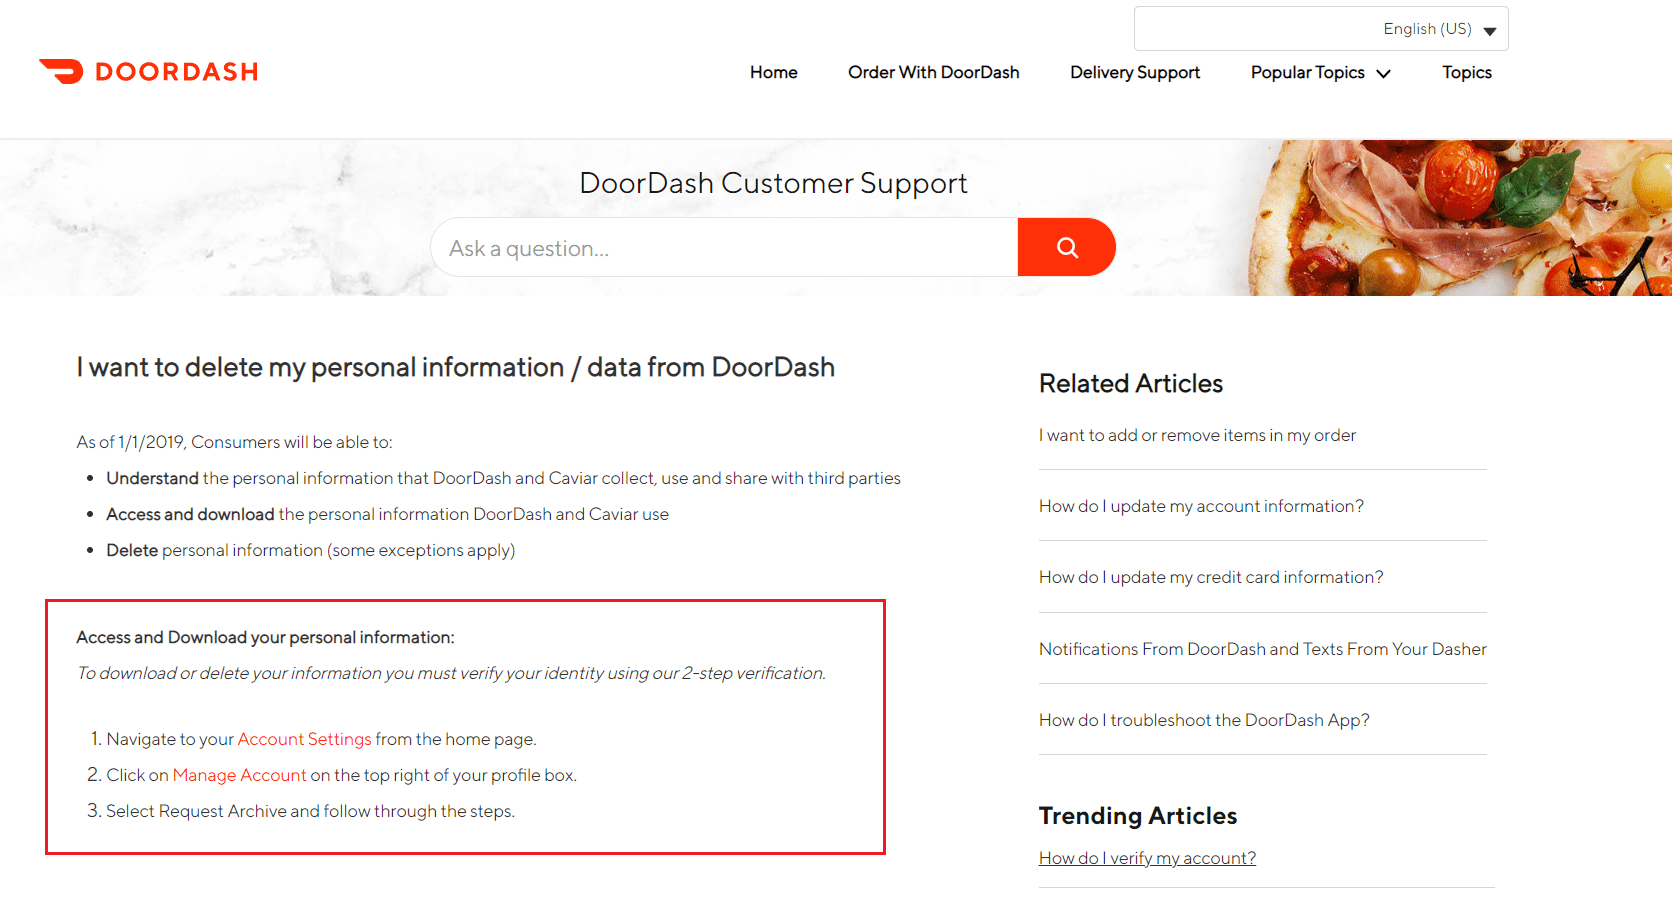Select the Topics nav item

click(1467, 73)
